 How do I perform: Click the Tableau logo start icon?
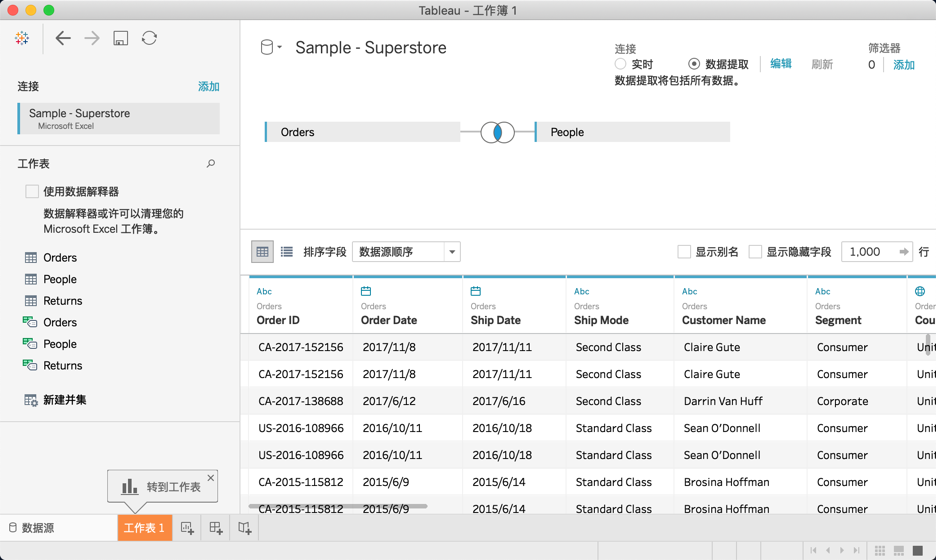pyautogui.click(x=22, y=38)
